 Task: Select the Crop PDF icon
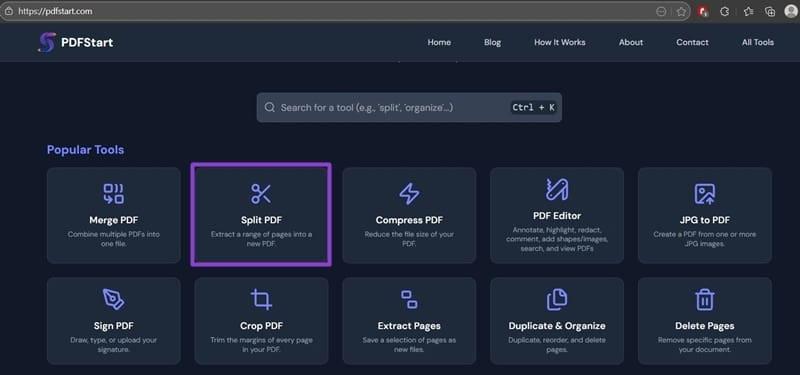point(261,299)
